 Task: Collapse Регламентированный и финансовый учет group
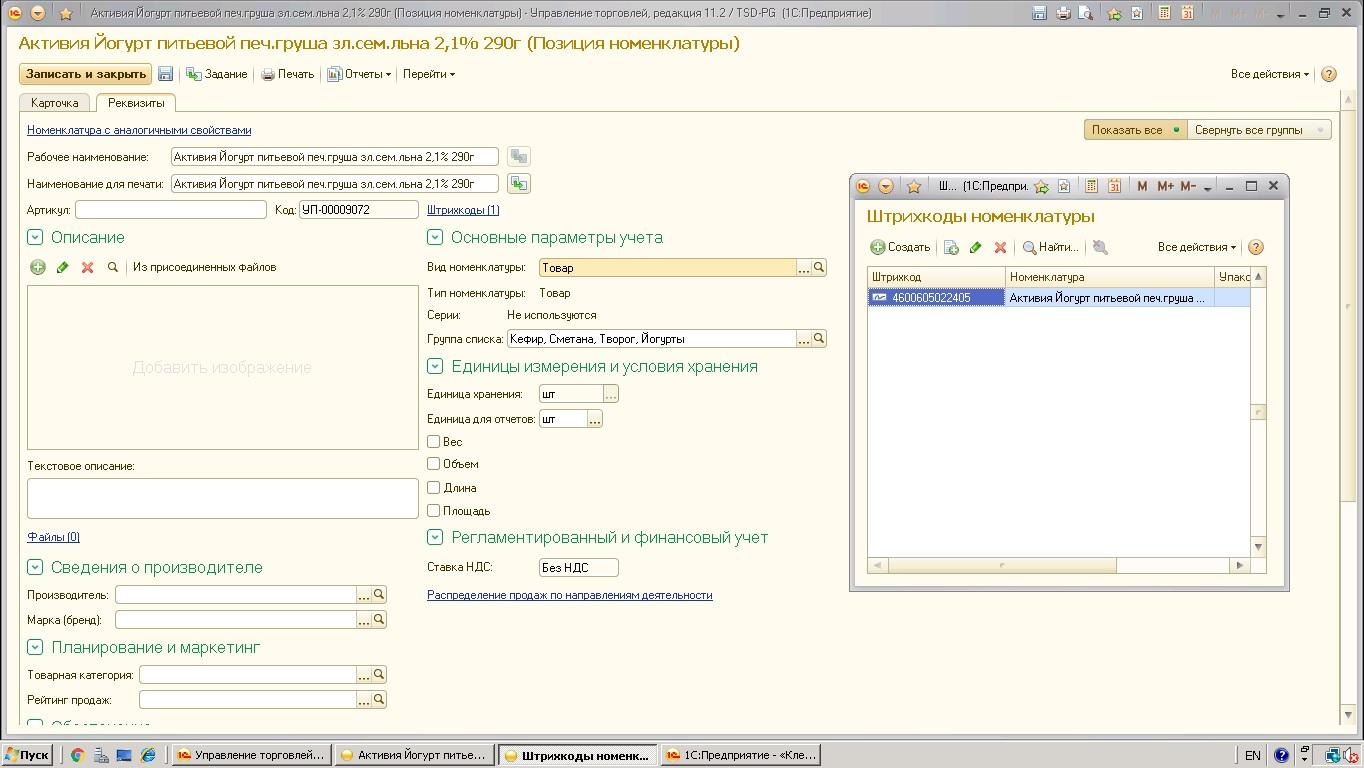coord(435,537)
